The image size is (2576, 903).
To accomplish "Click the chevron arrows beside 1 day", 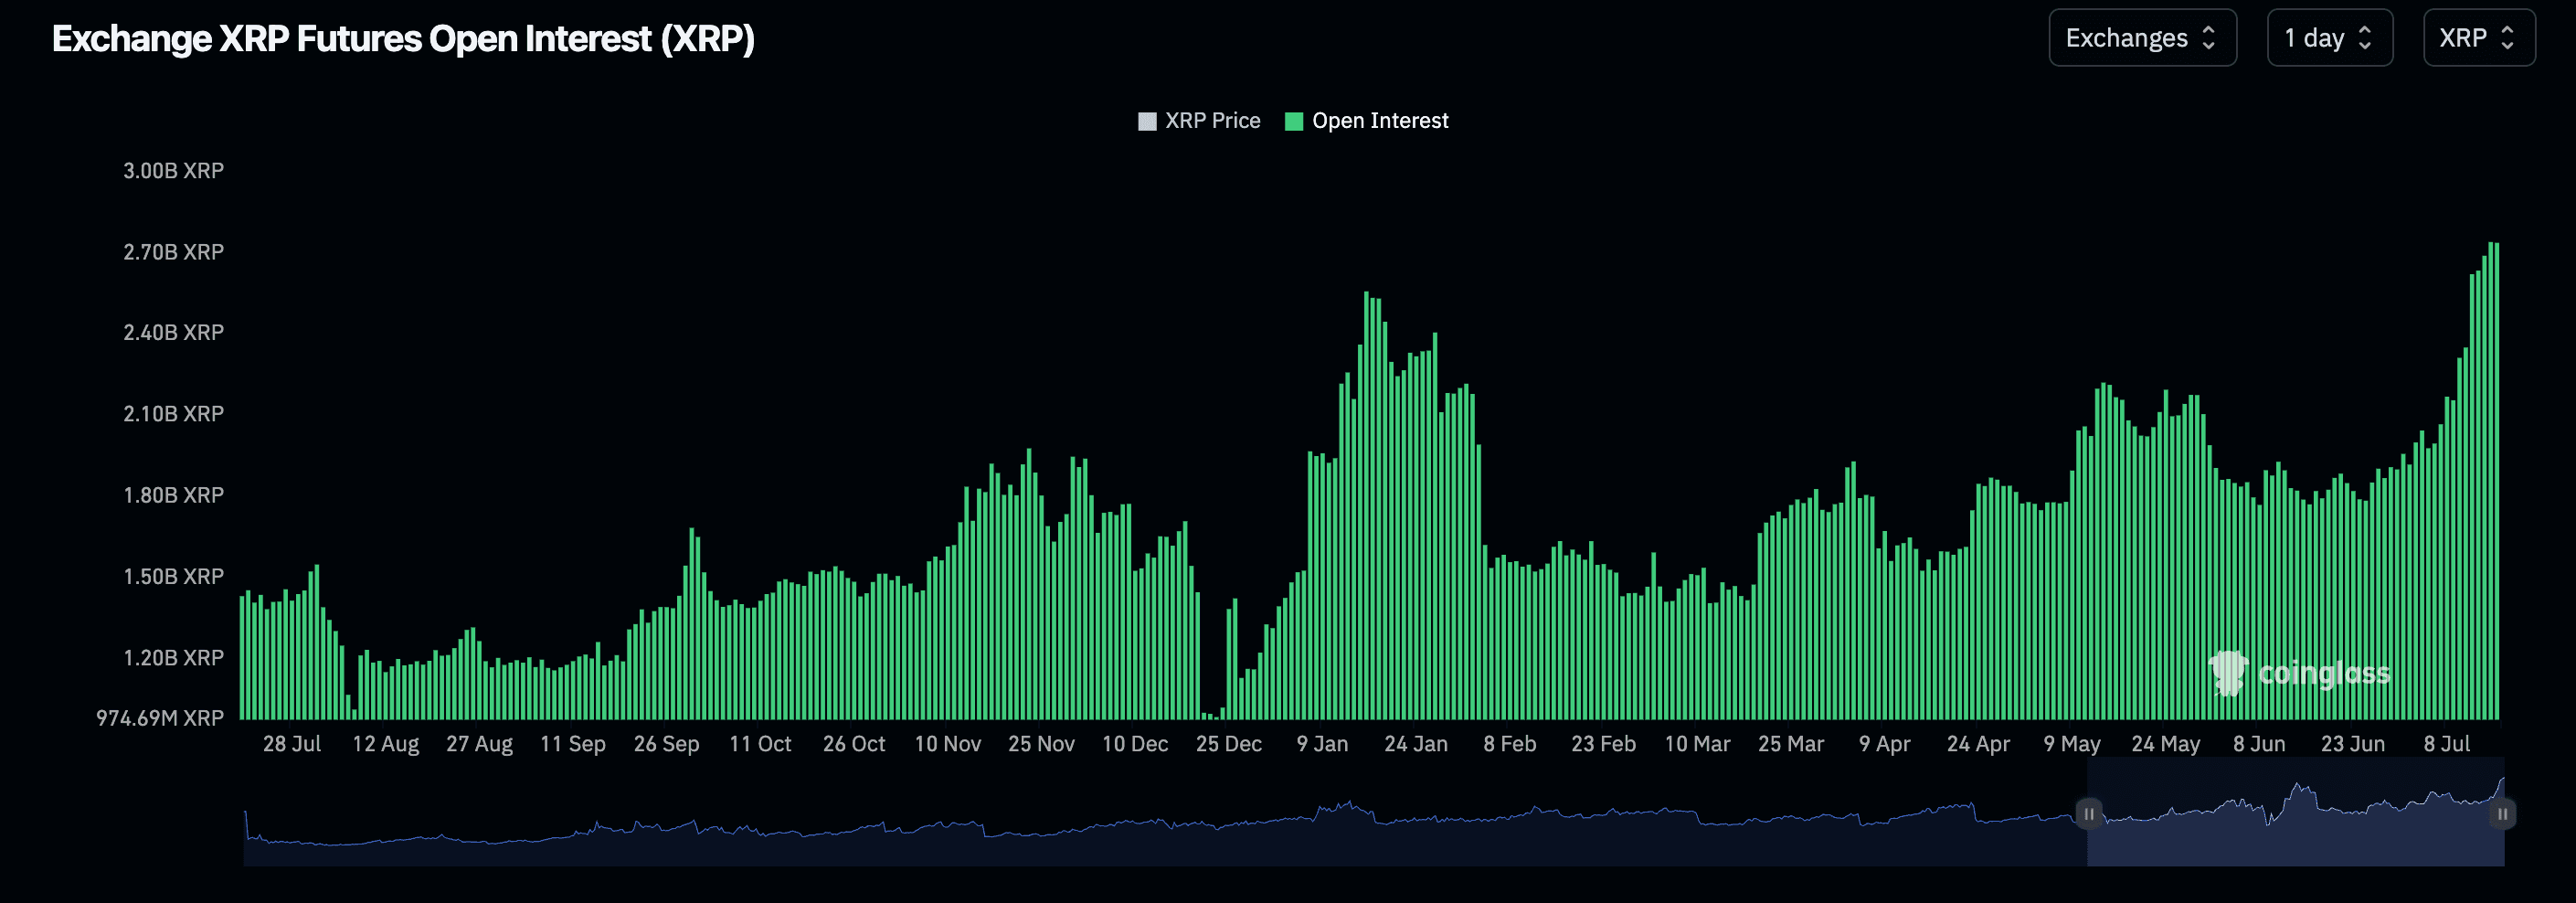I will coord(2365,38).
